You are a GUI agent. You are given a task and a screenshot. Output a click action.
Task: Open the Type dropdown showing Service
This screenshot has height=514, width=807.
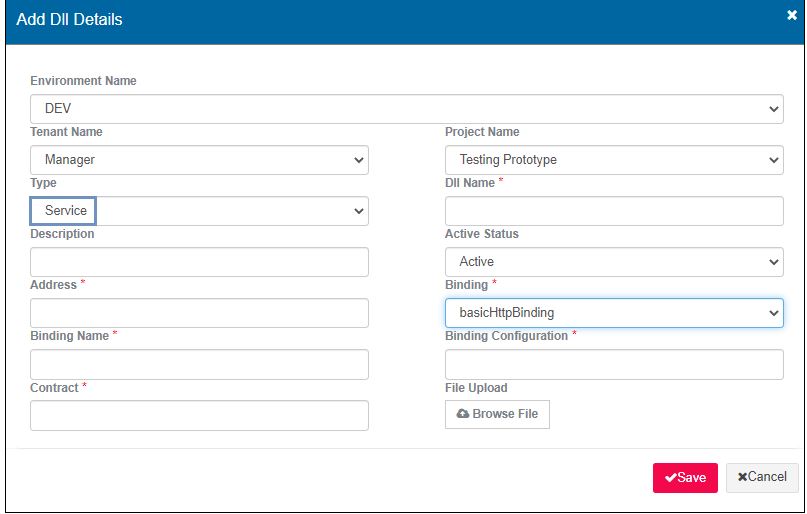pos(199,211)
